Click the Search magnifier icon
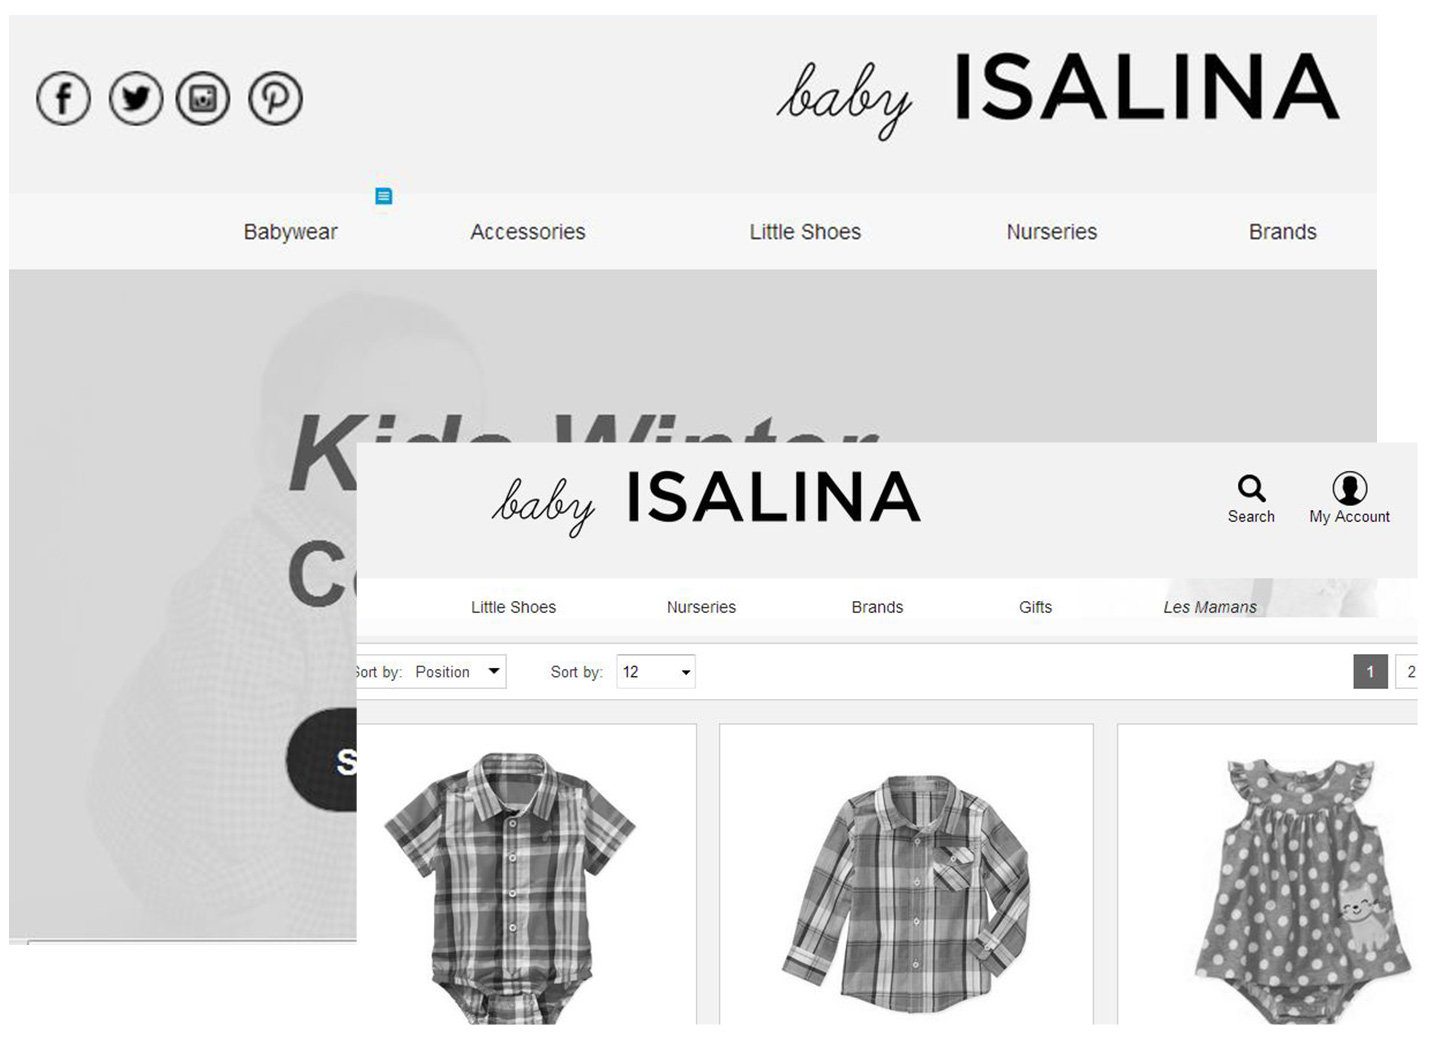This screenshot has width=1432, height=1041. 1251,488
